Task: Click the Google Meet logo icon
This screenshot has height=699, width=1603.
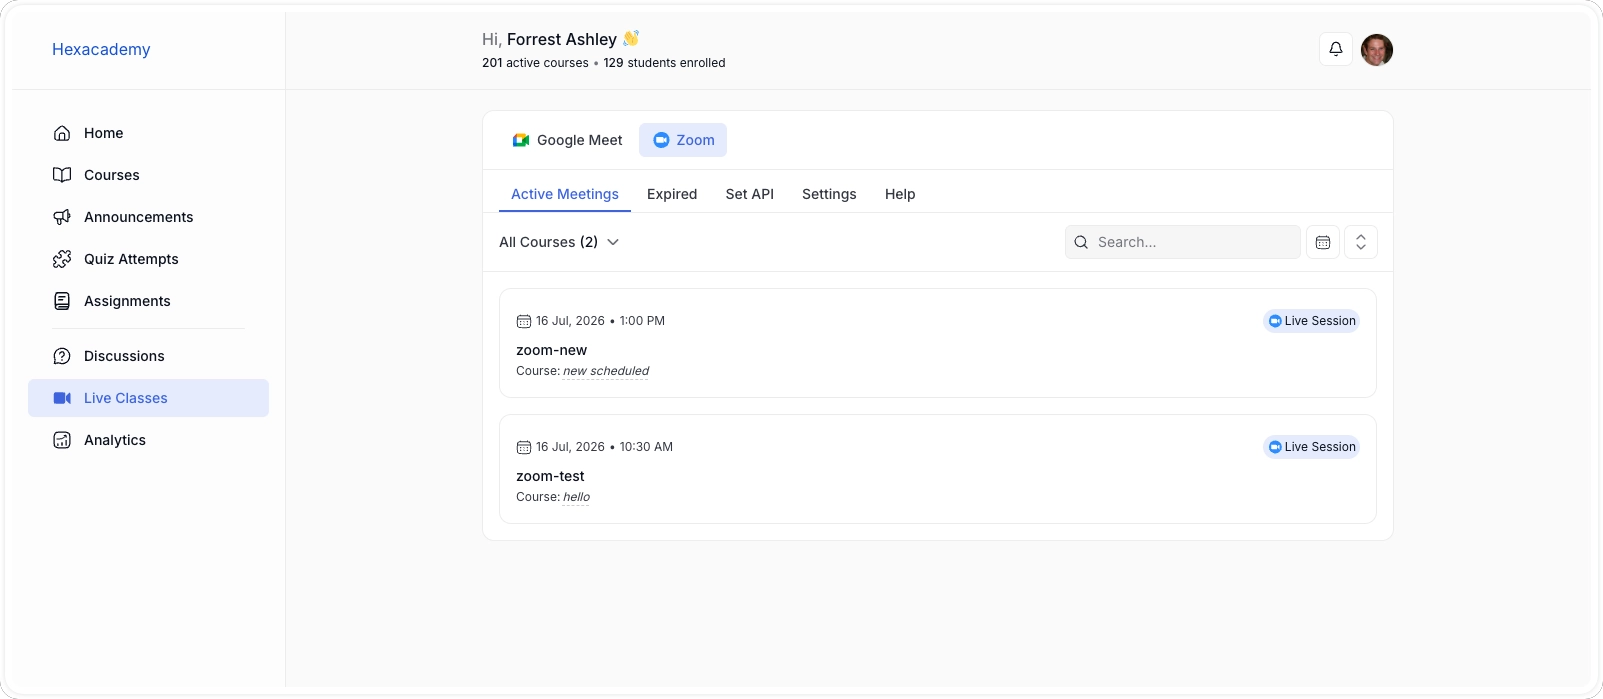Action: click(521, 140)
